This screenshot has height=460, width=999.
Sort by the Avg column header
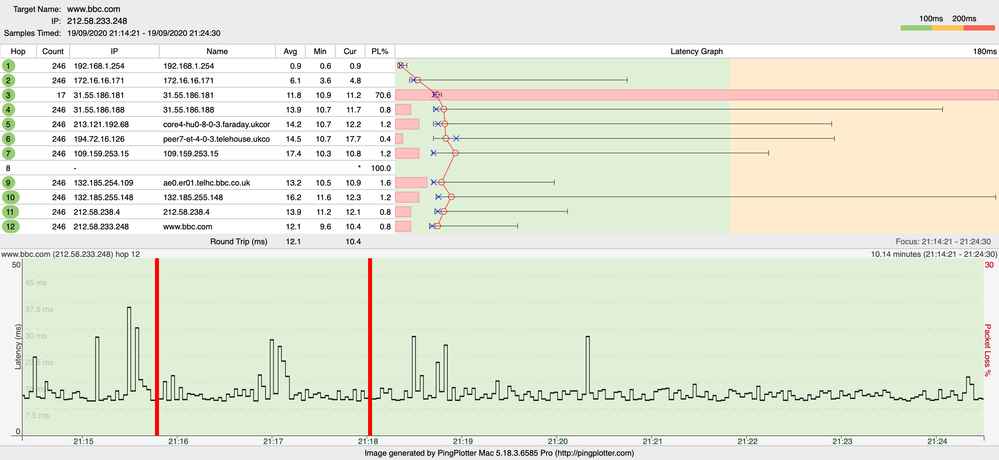click(x=290, y=50)
